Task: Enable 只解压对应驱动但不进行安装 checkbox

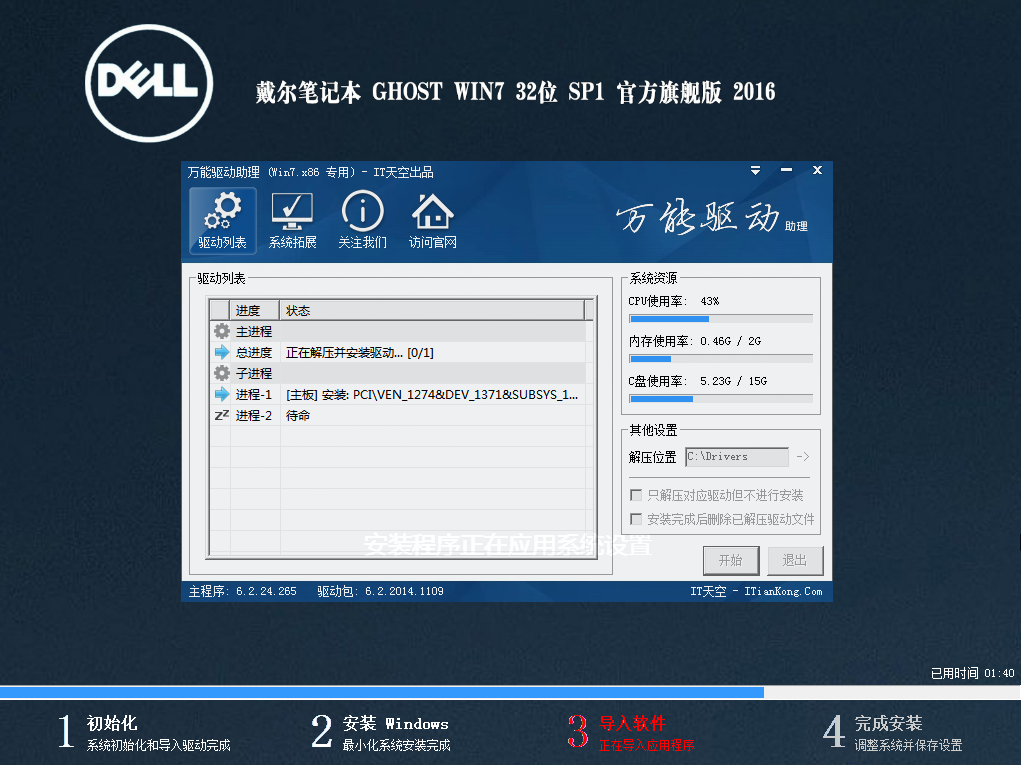Action: pos(636,495)
